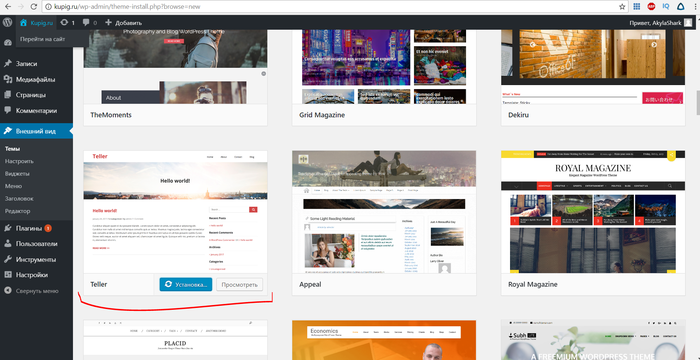Click the media icon next to Медиафайлы

8,80
